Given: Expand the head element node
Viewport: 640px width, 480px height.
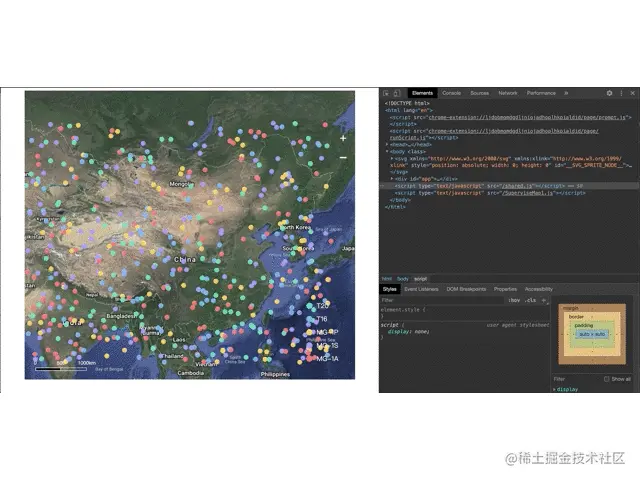Looking at the screenshot, I should 387,144.
